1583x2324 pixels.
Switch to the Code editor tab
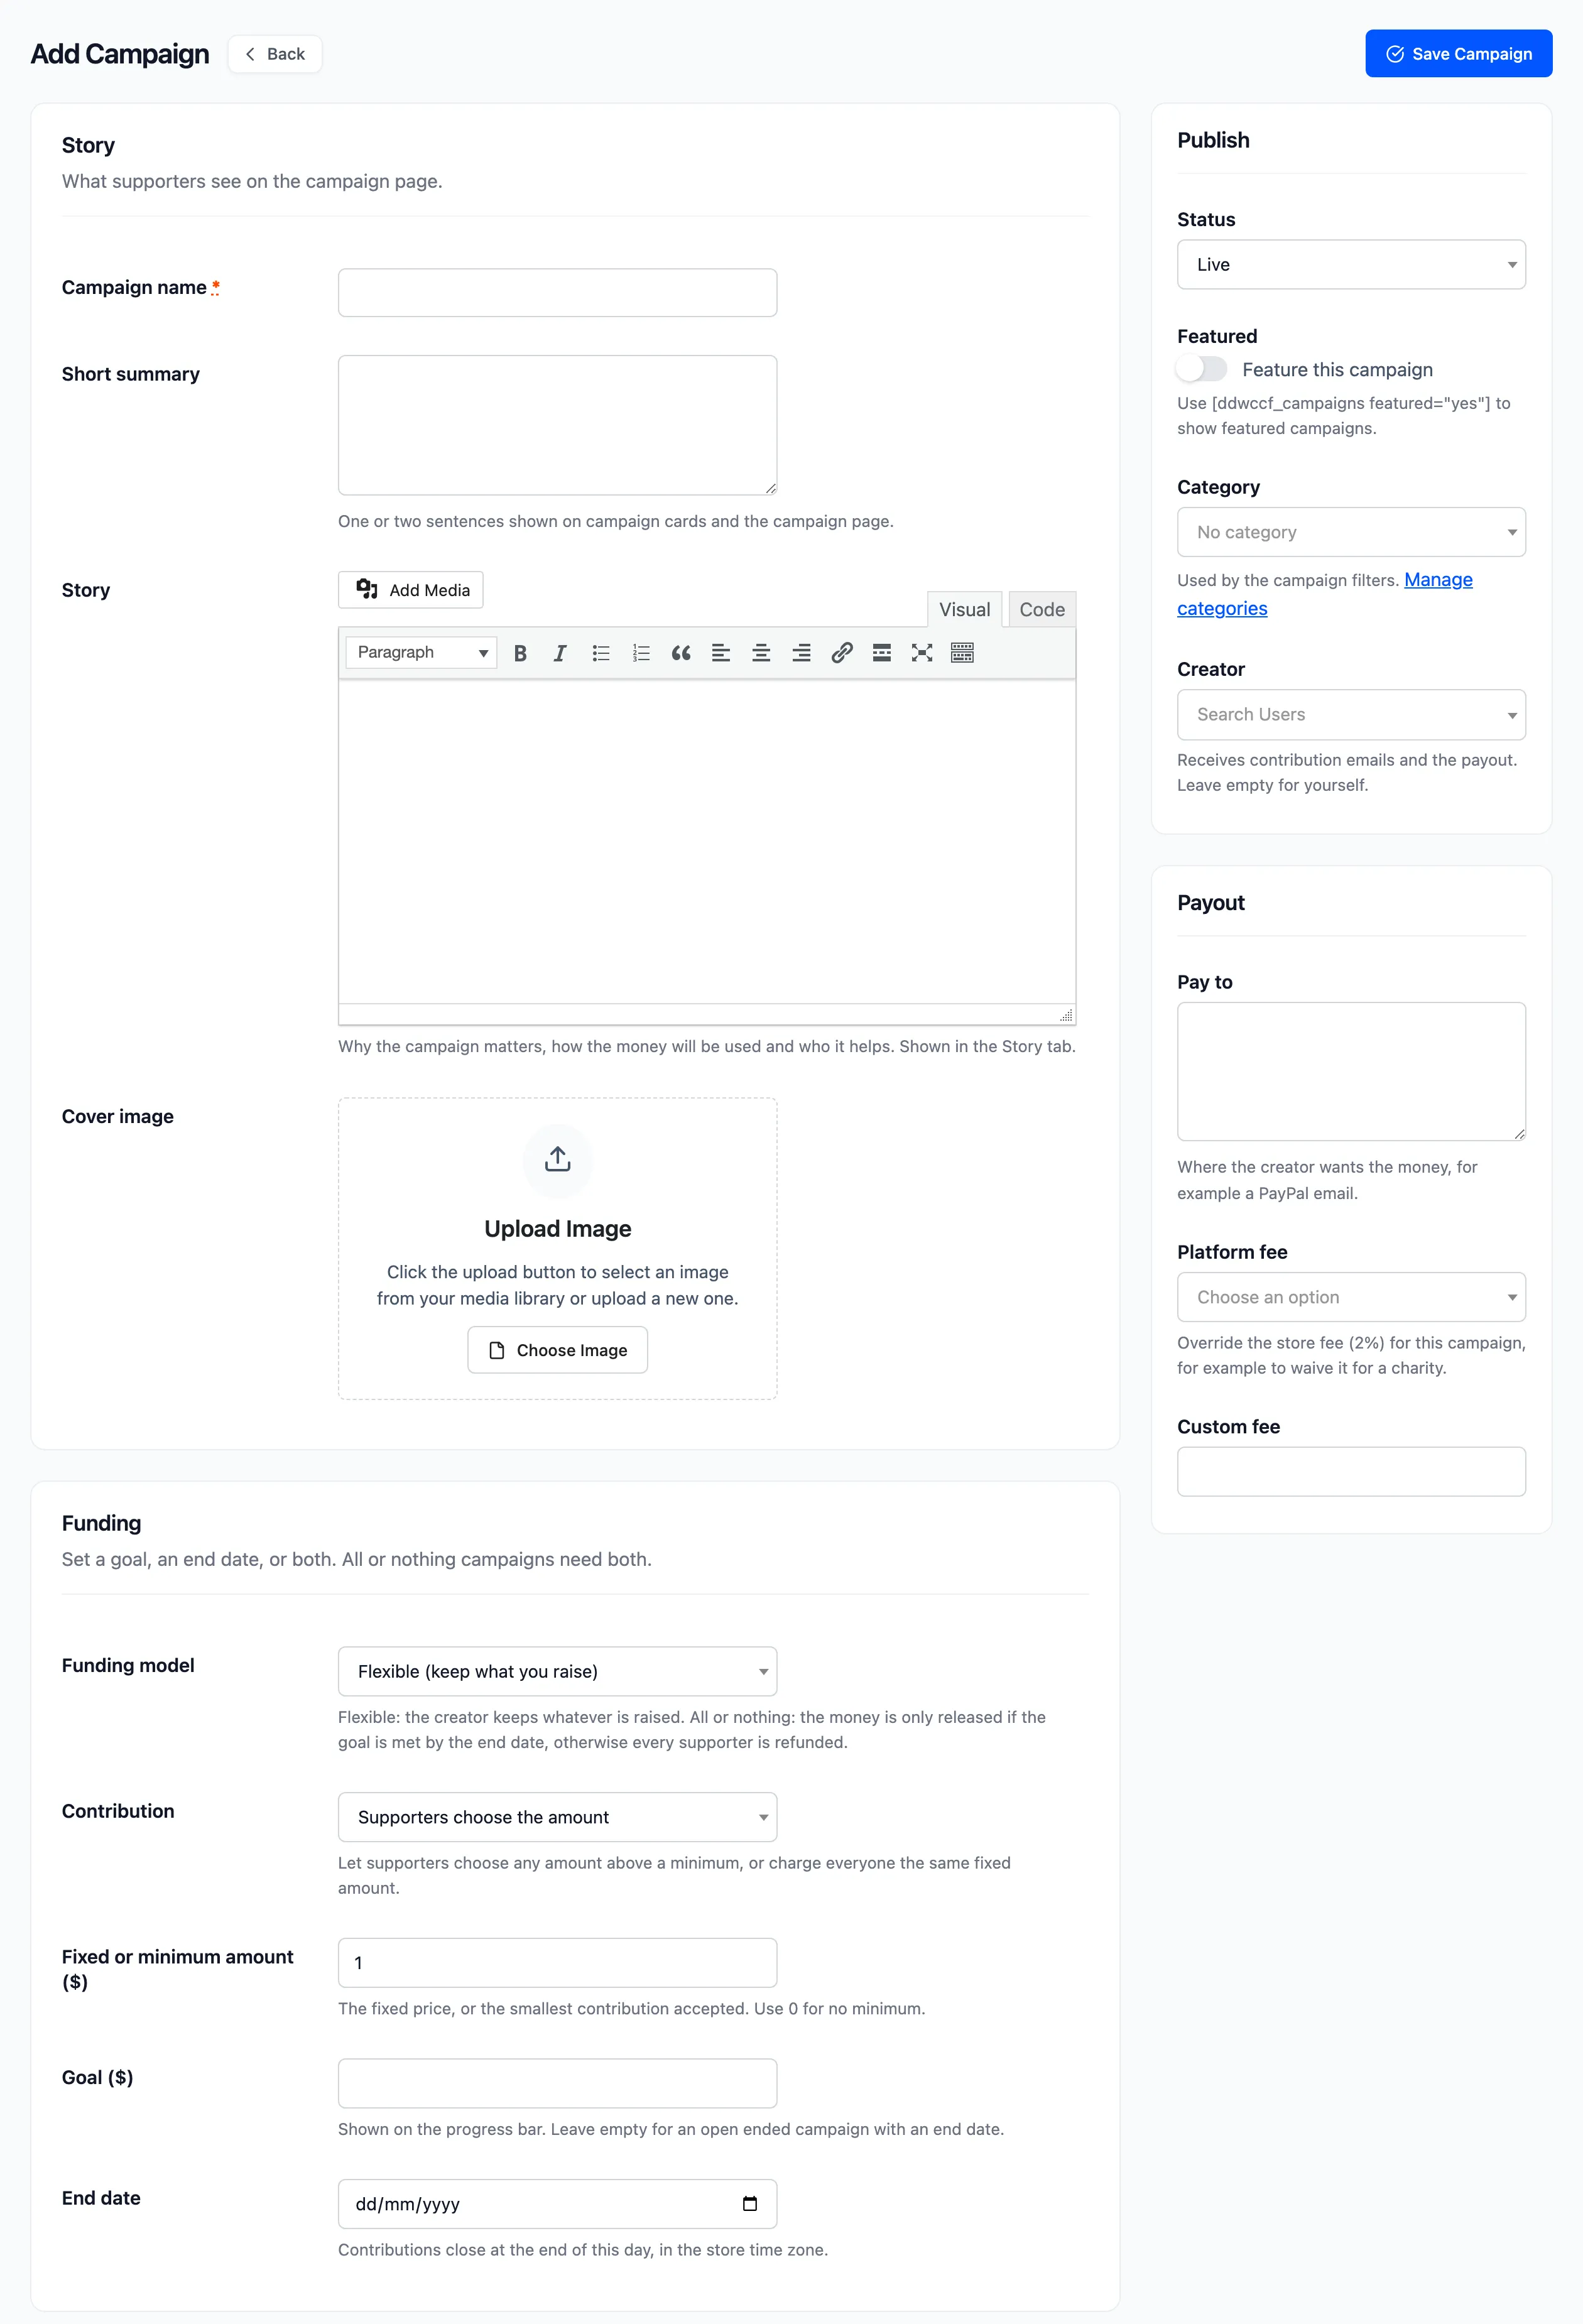(1042, 610)
